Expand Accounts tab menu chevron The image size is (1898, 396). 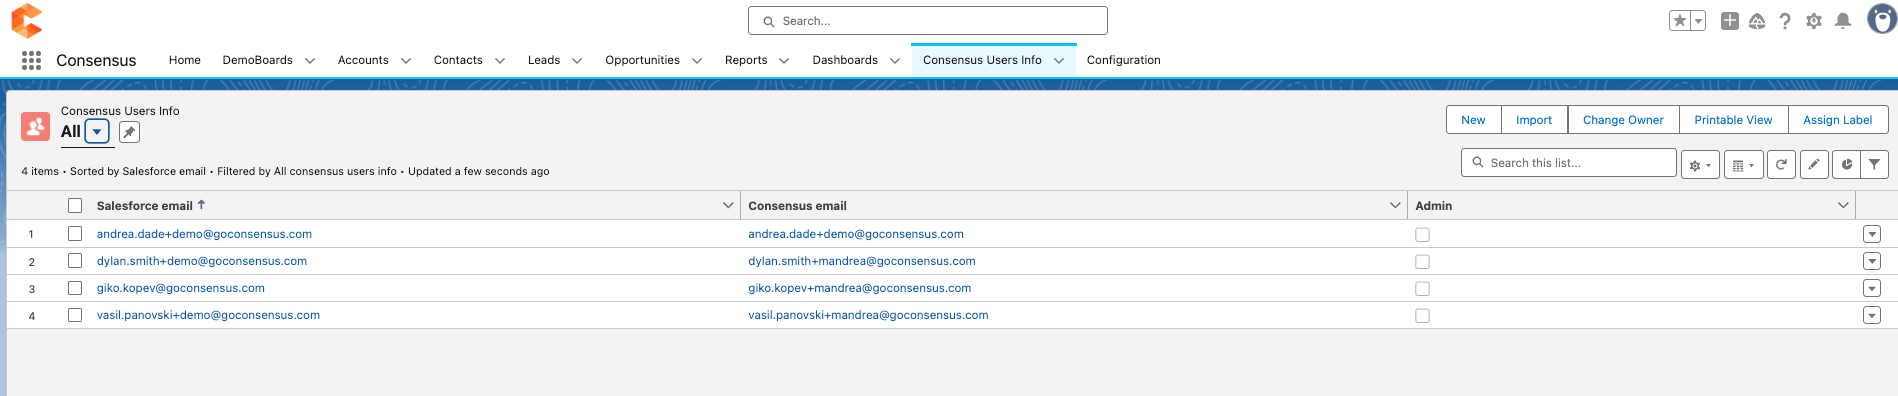pyautogui.click(x=406, y=61)
